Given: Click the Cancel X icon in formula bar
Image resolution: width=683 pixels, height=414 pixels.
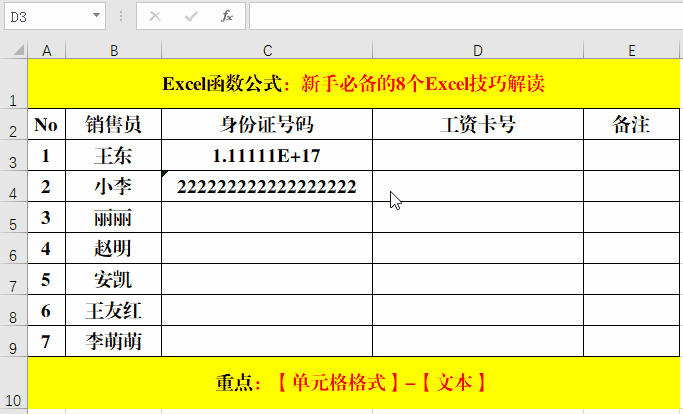Looking at the screenshot, I should tap(155, 16).
